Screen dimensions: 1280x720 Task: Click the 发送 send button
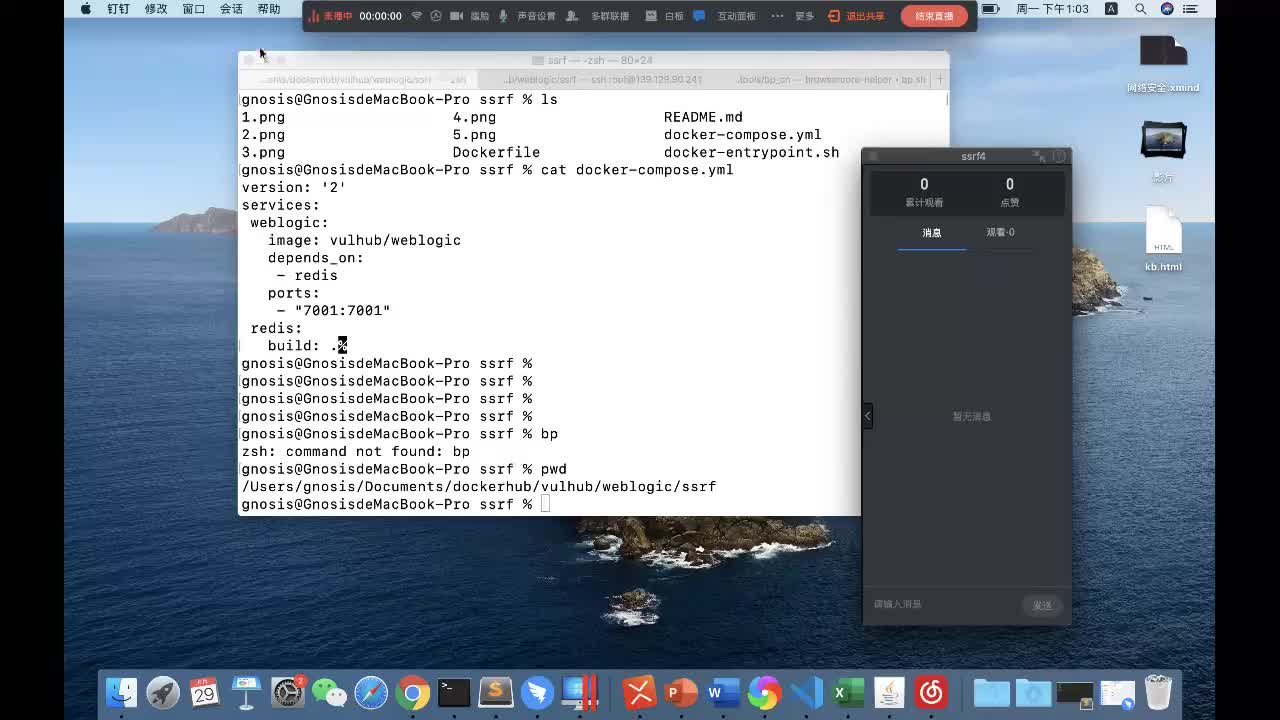(1042, 605)
